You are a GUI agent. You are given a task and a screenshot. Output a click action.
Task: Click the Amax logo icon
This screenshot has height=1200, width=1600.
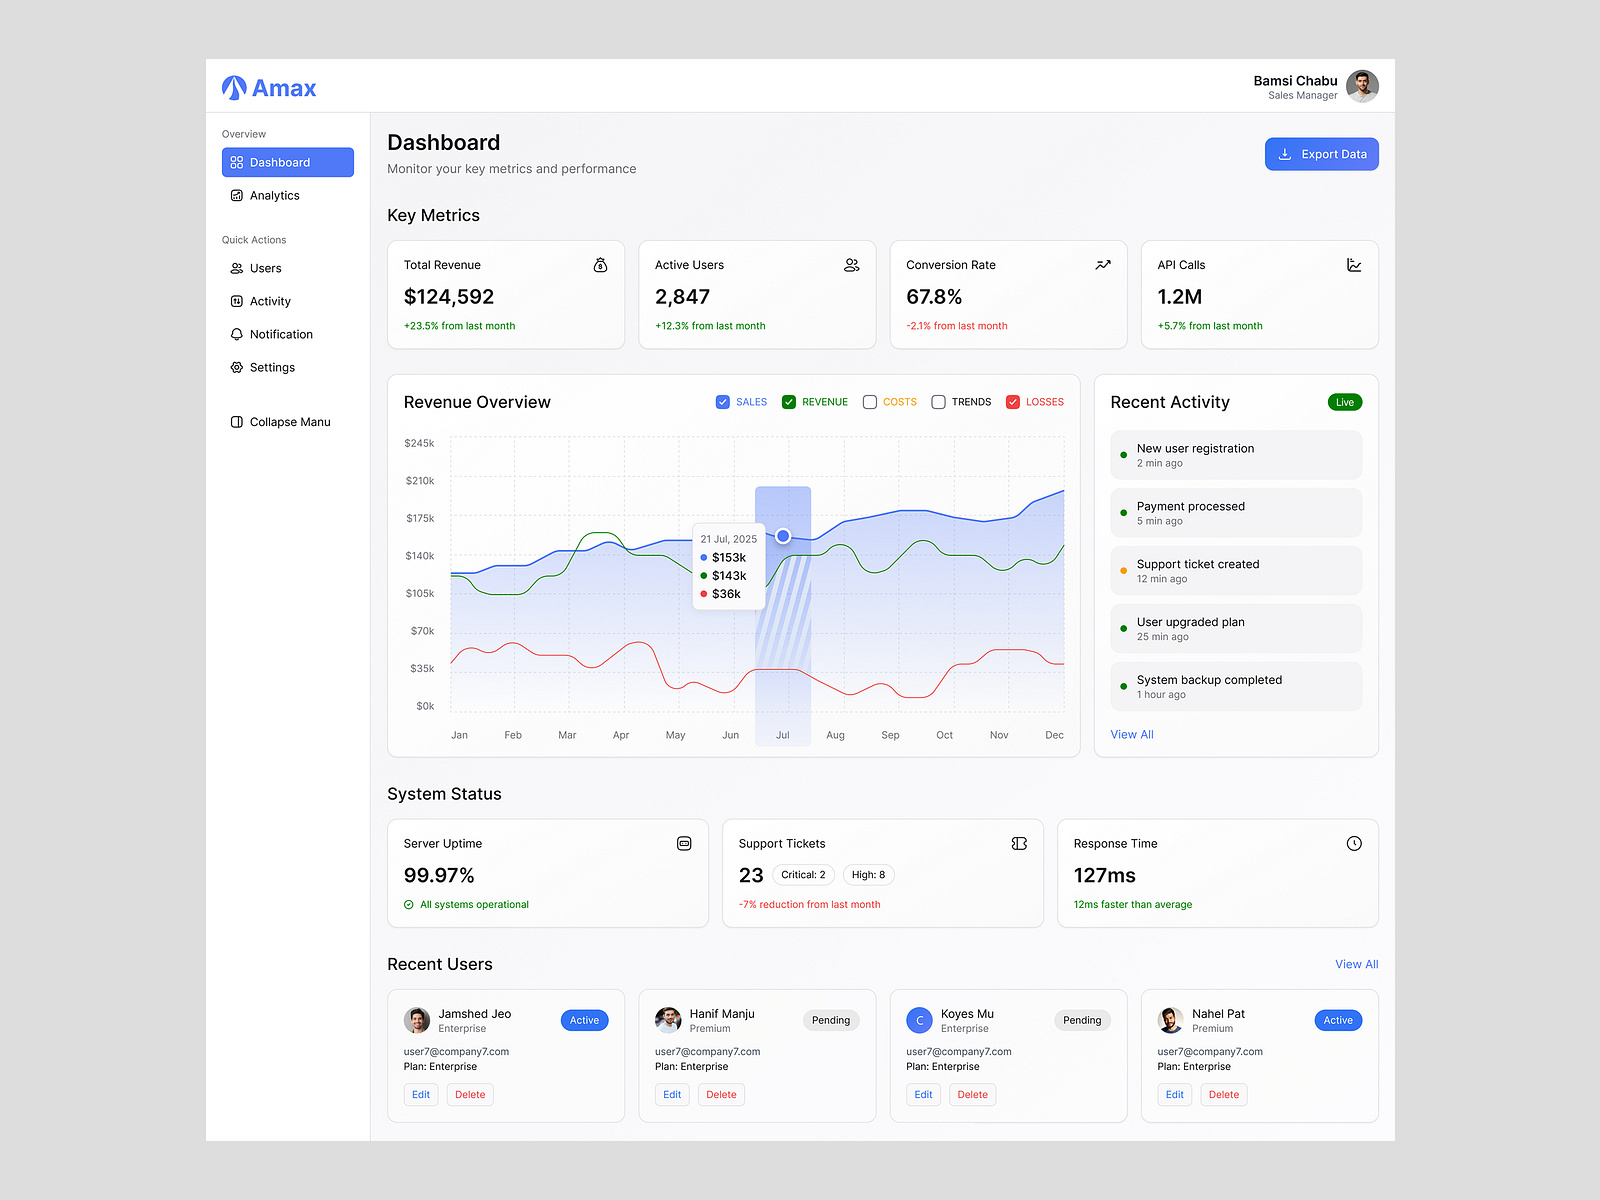[233, 87]
